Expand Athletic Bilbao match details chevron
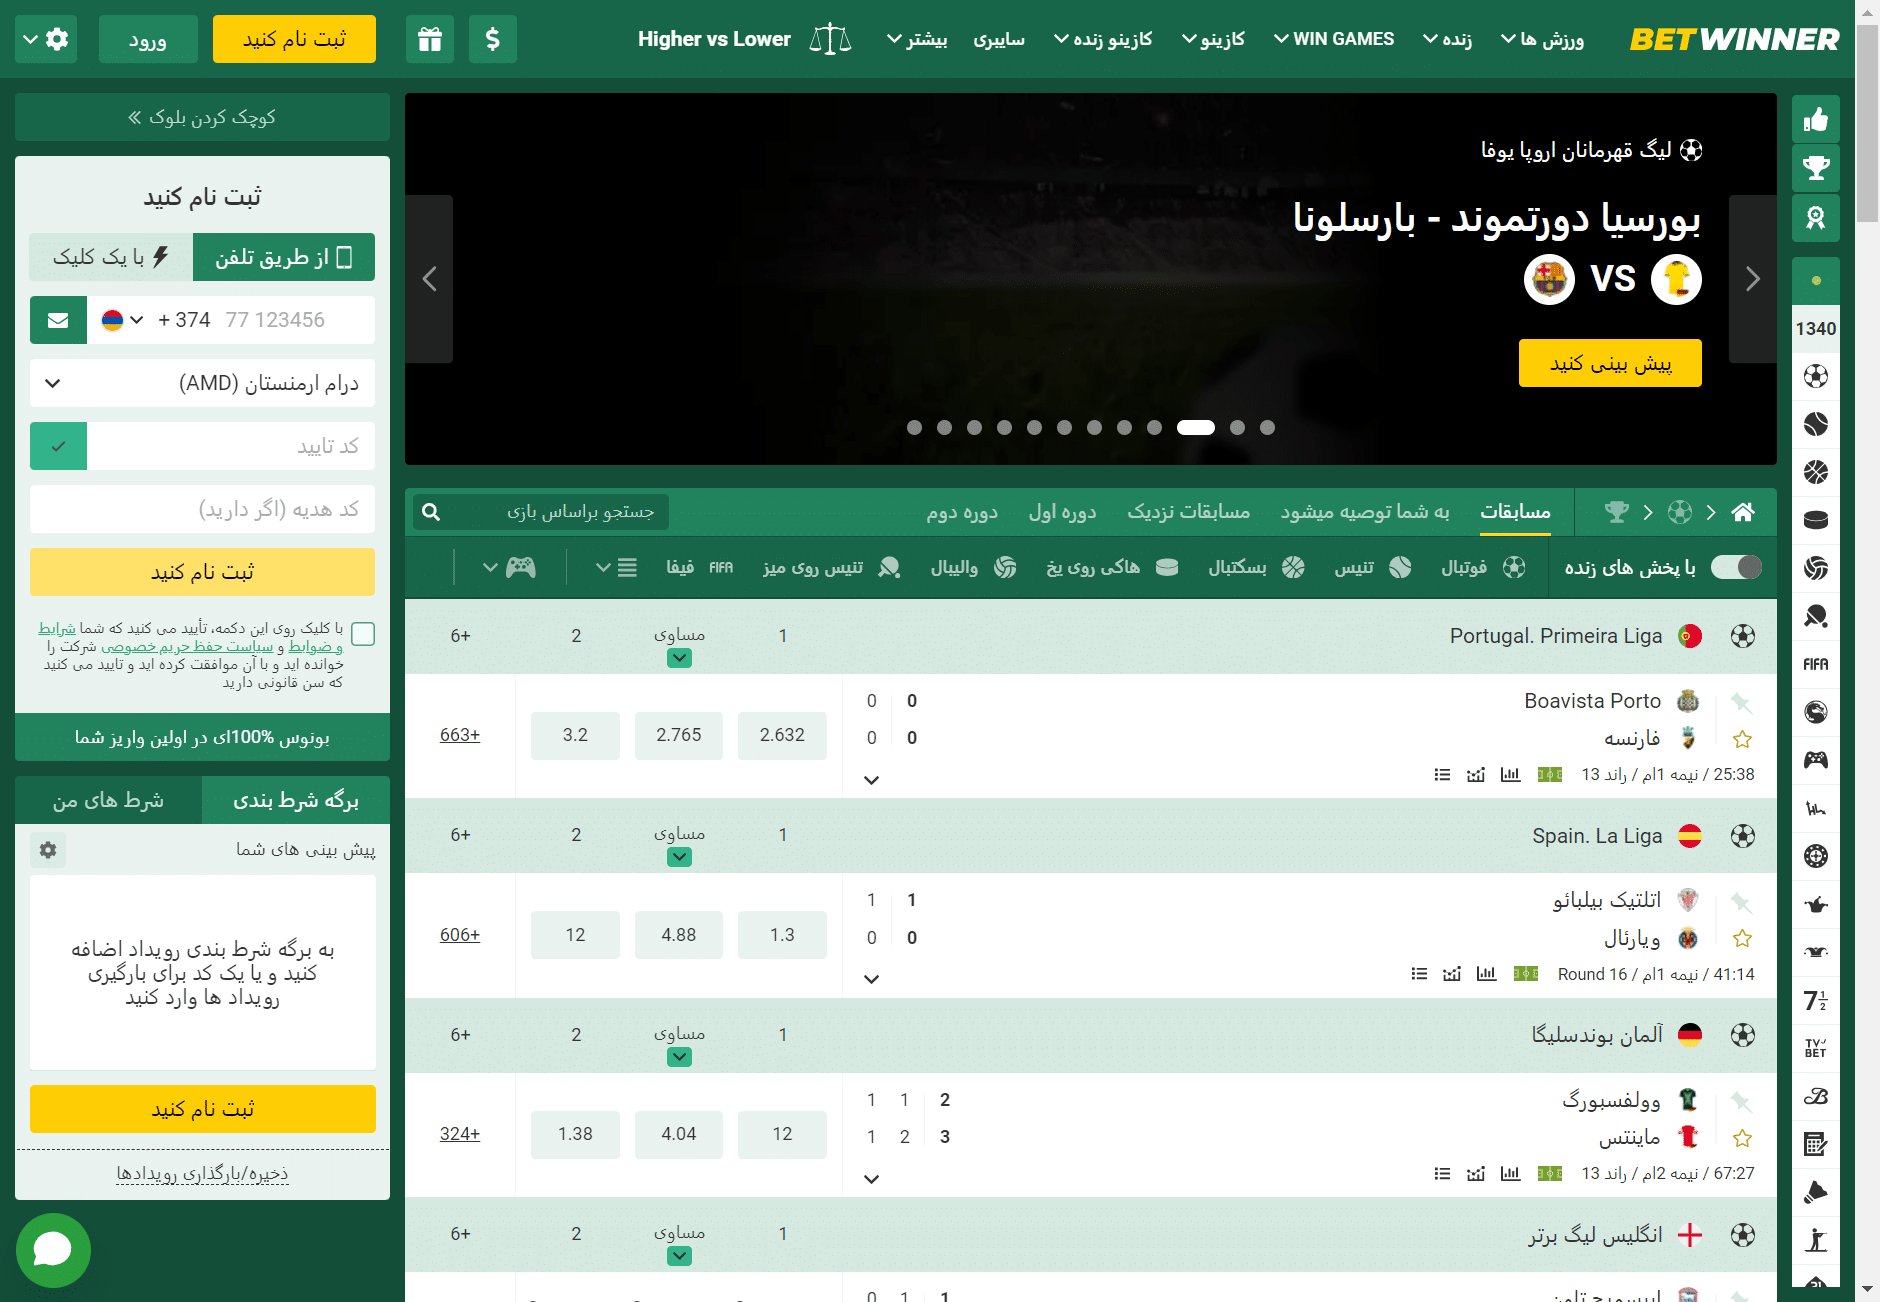Viewport: 1880px width, 1302px height. click(871, 979)
